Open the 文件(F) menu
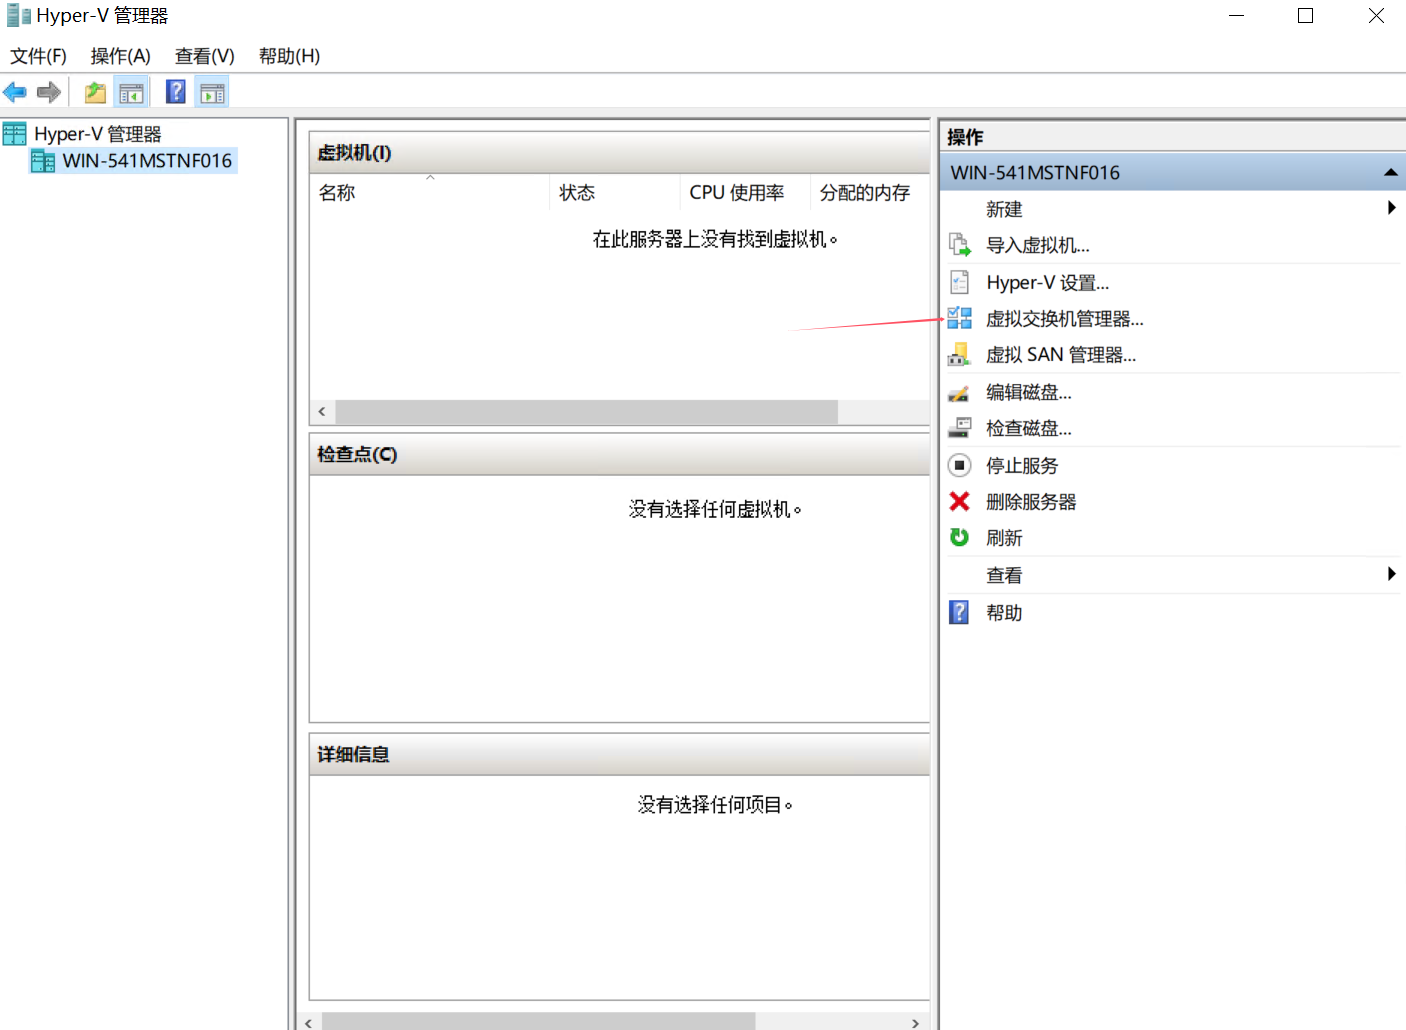The height and width of the screenshot is (1030, 1406). [x=39, y=56]
